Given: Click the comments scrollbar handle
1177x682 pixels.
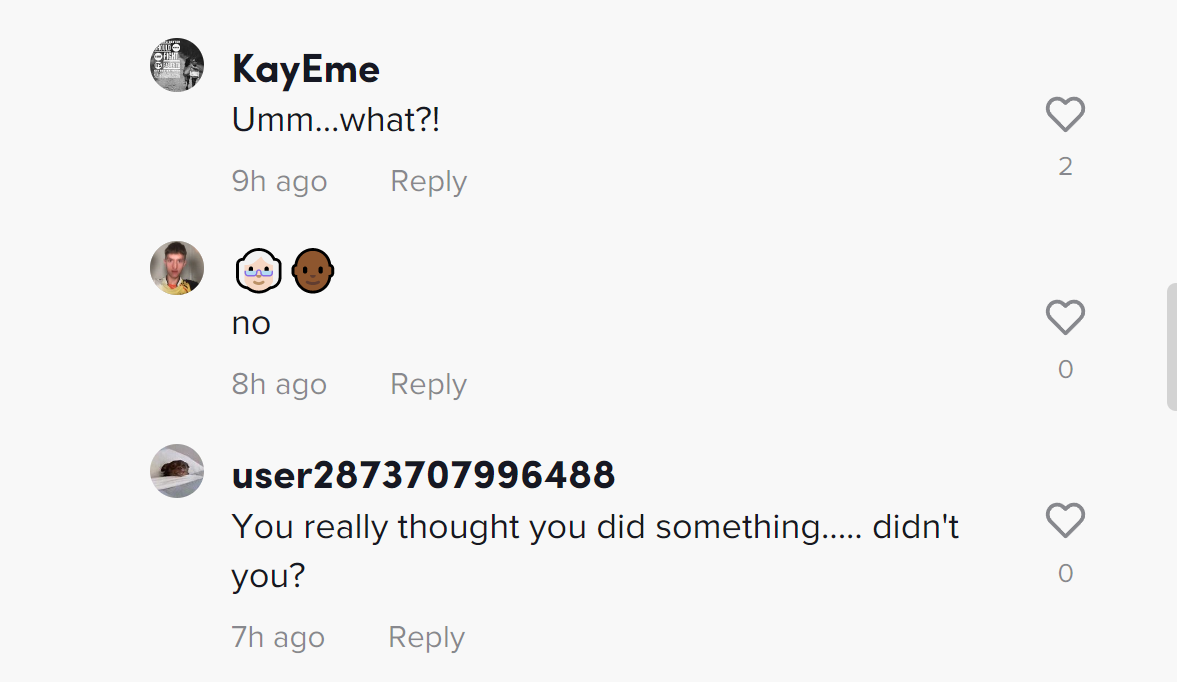Looking at the screenshot, I should (1171, 347).
